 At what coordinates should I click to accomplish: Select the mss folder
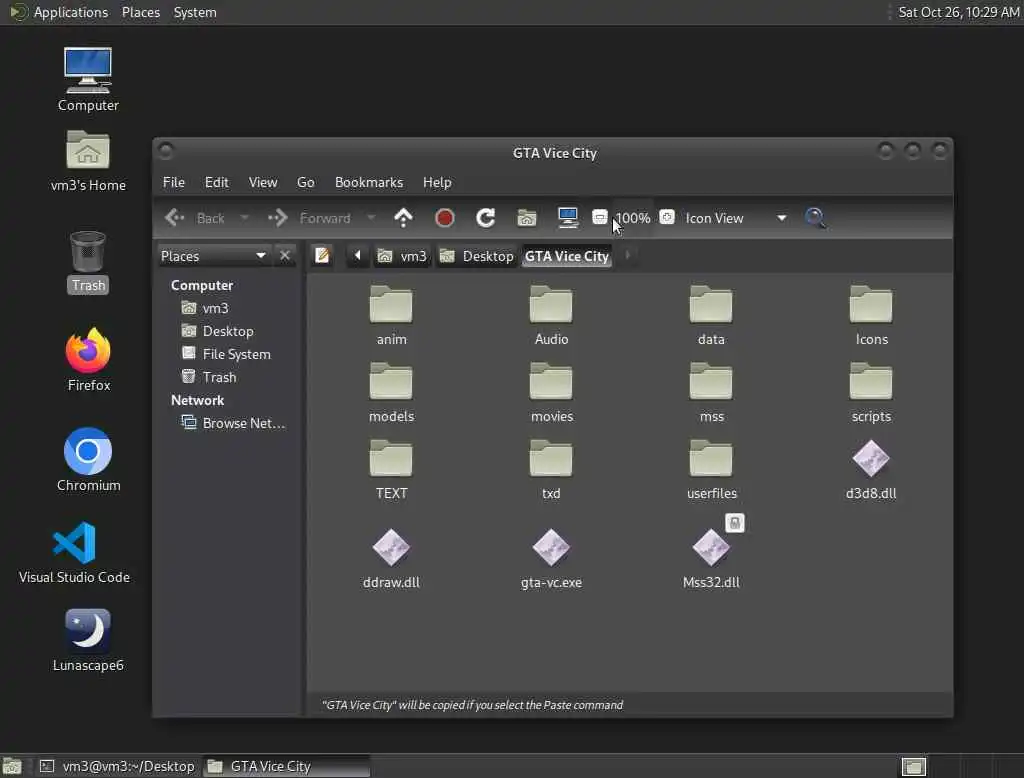tap(711, 392)
